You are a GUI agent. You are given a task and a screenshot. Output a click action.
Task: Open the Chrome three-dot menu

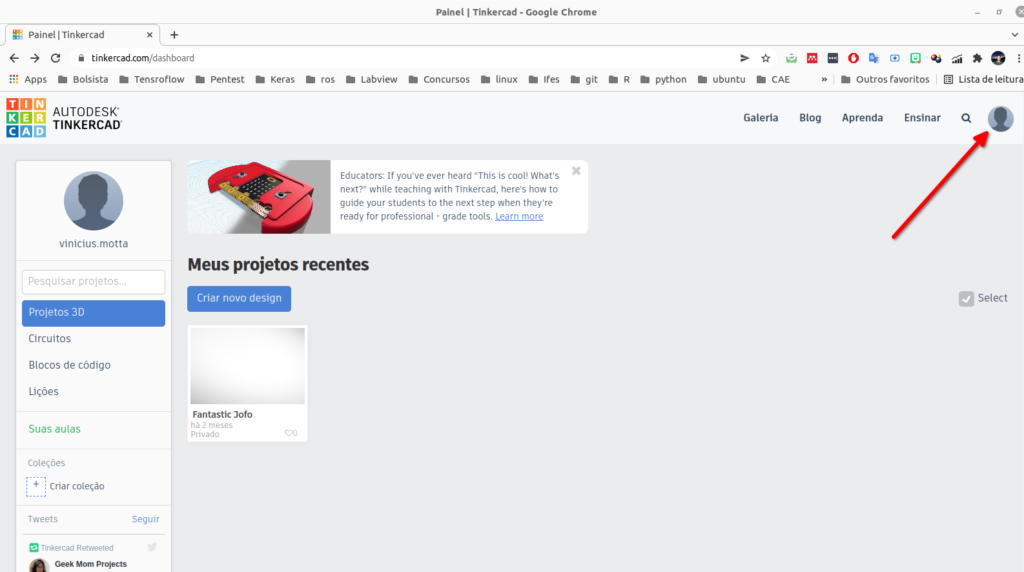[x=1018, y=58]
